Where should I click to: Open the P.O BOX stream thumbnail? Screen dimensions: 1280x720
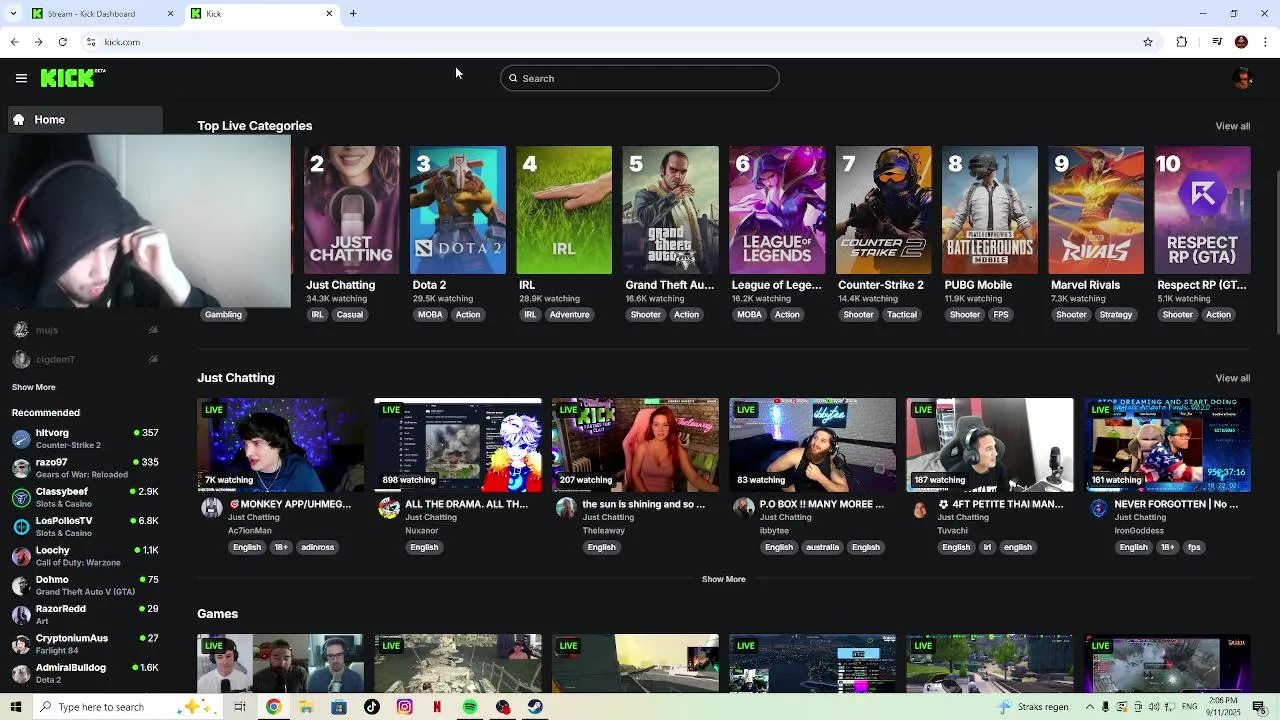coord(812,445)
